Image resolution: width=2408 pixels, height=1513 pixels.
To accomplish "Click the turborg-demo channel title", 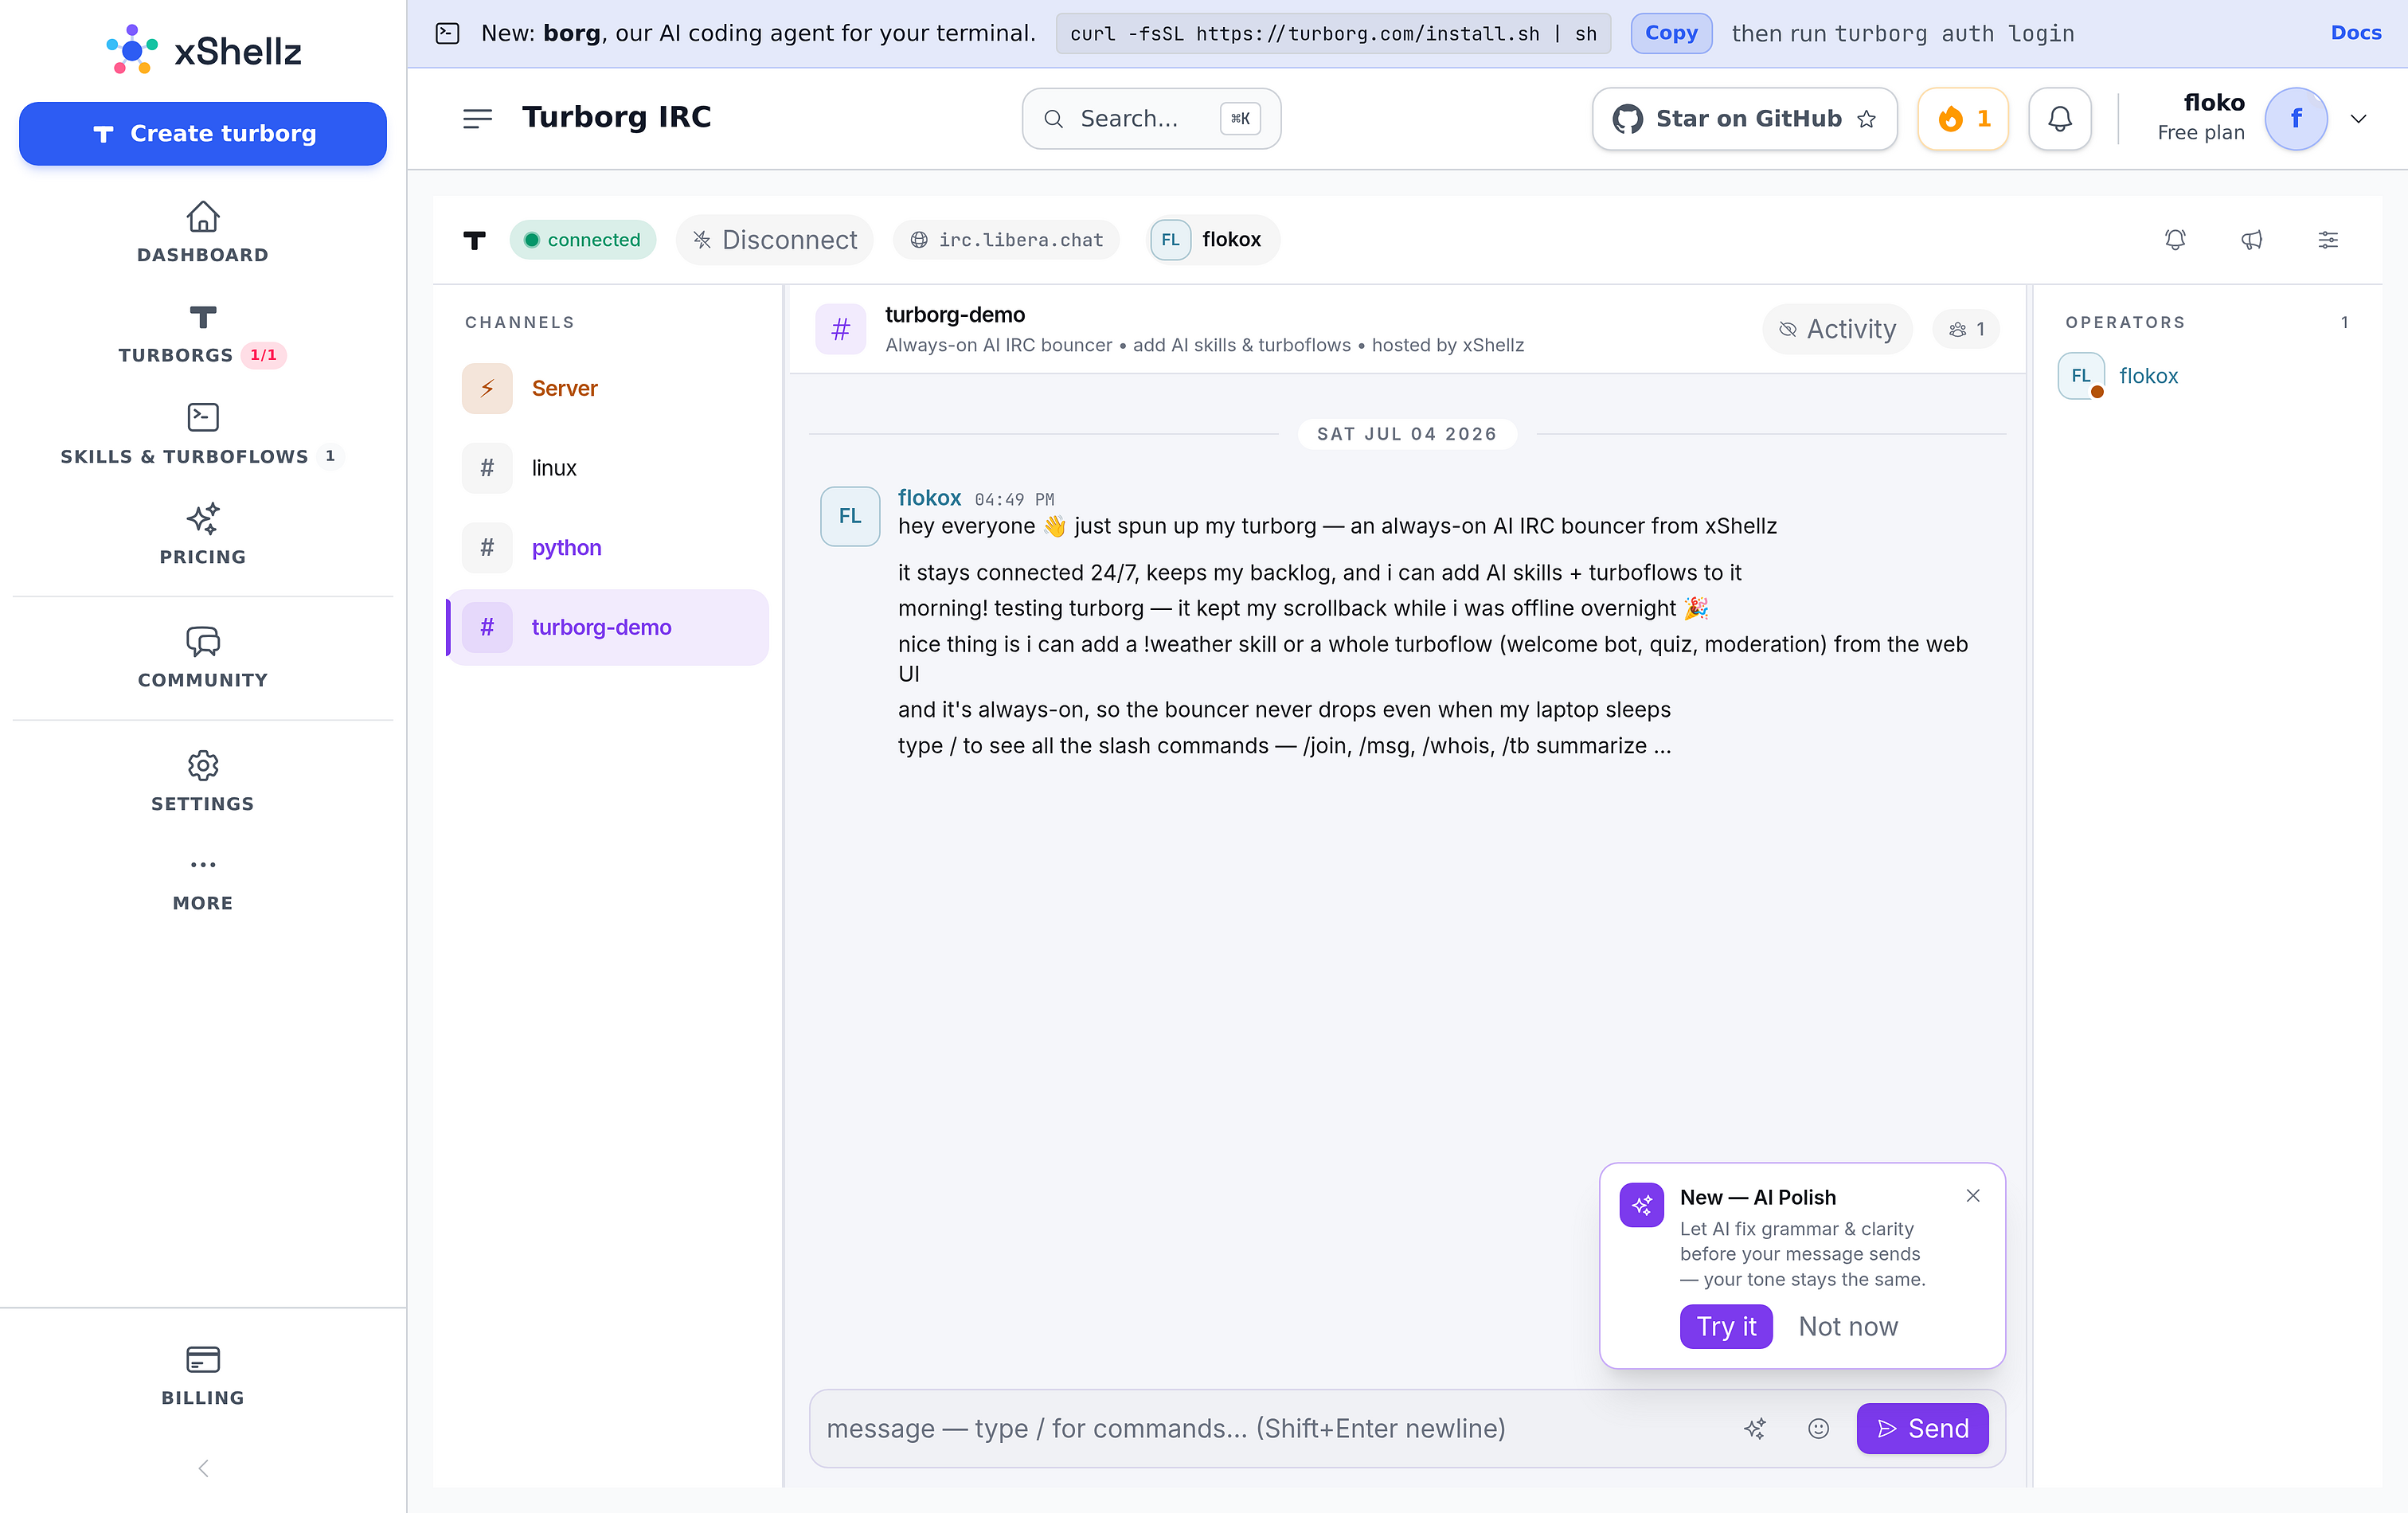I will coord(955,314).
